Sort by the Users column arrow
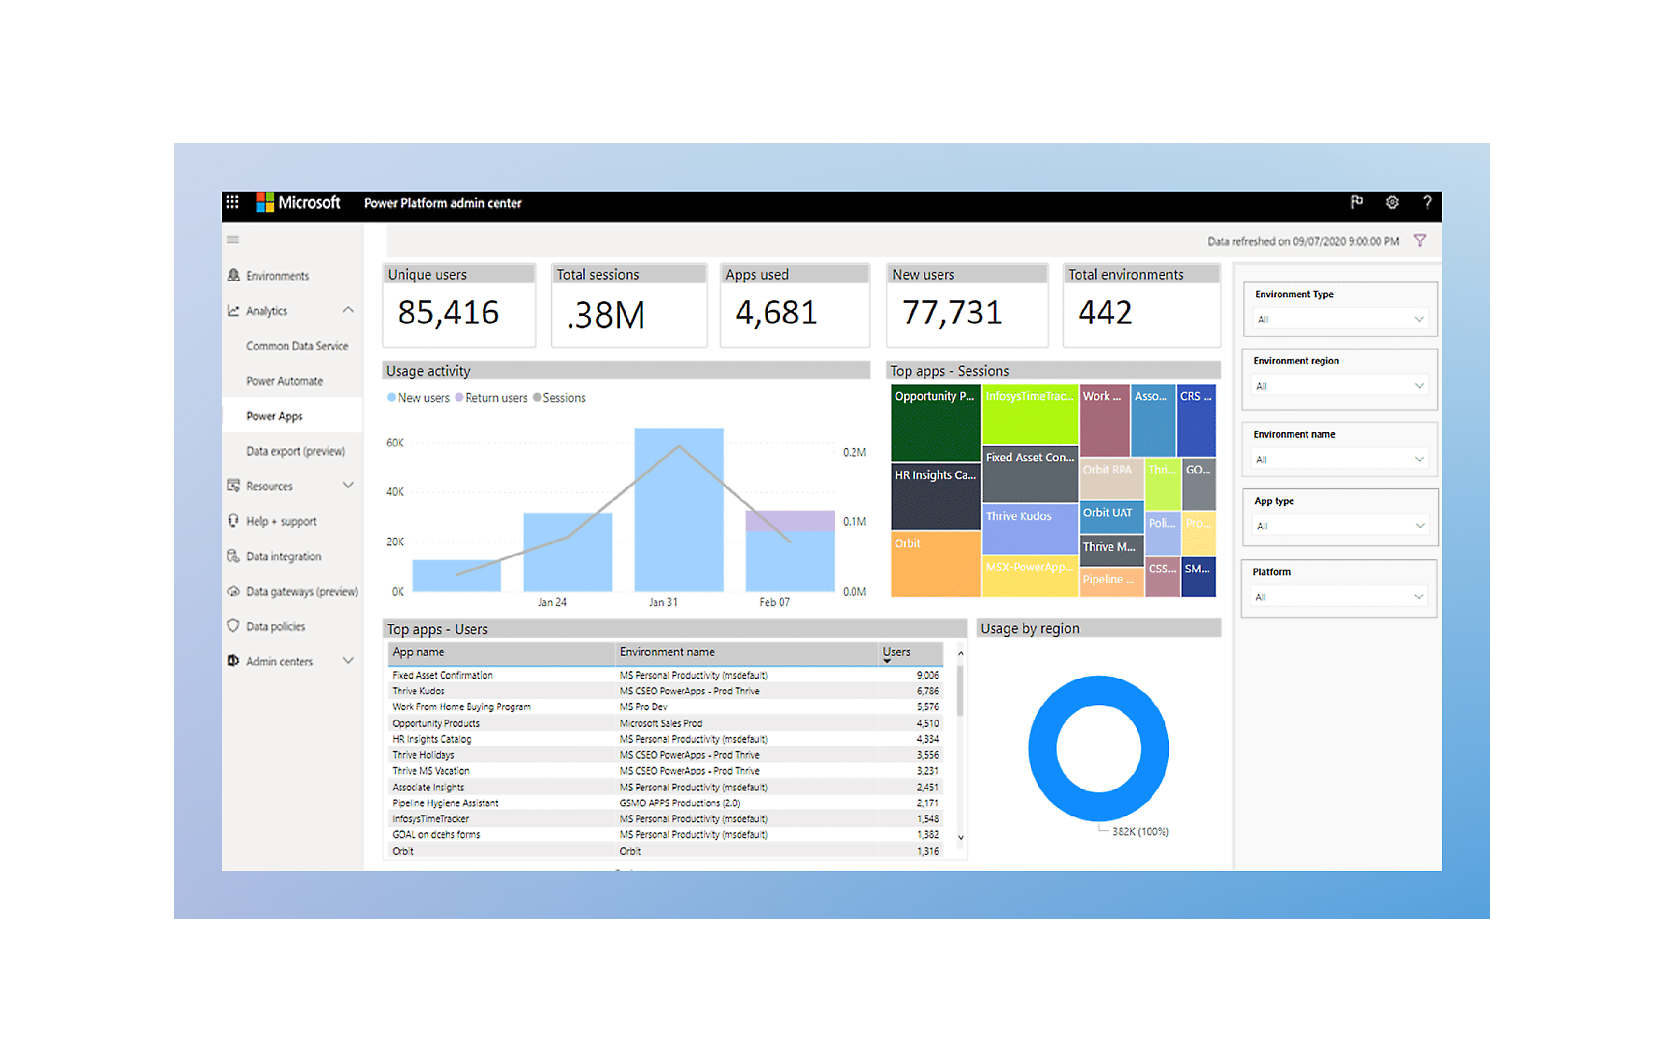Screen dimensions: 1664x1062 coord(887,661)
